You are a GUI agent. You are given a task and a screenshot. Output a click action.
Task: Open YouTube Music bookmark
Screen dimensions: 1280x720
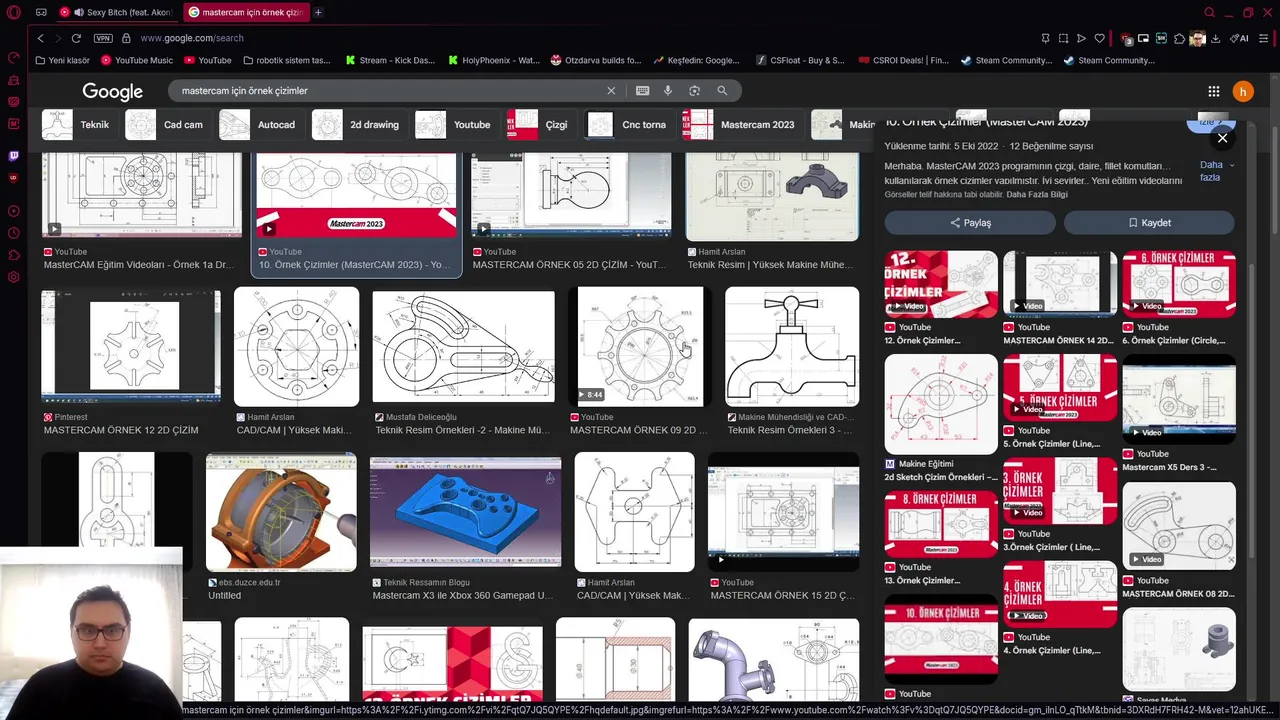click(x=136, y=60)
